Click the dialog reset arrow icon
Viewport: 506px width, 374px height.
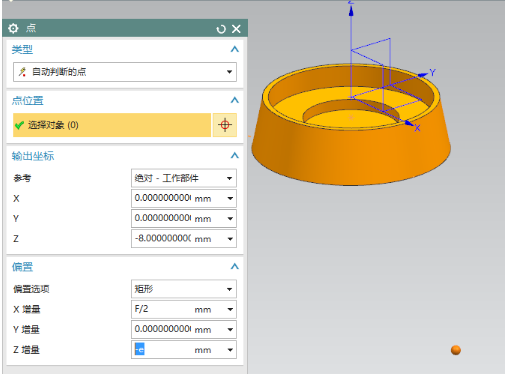click(x=221, y=29)
